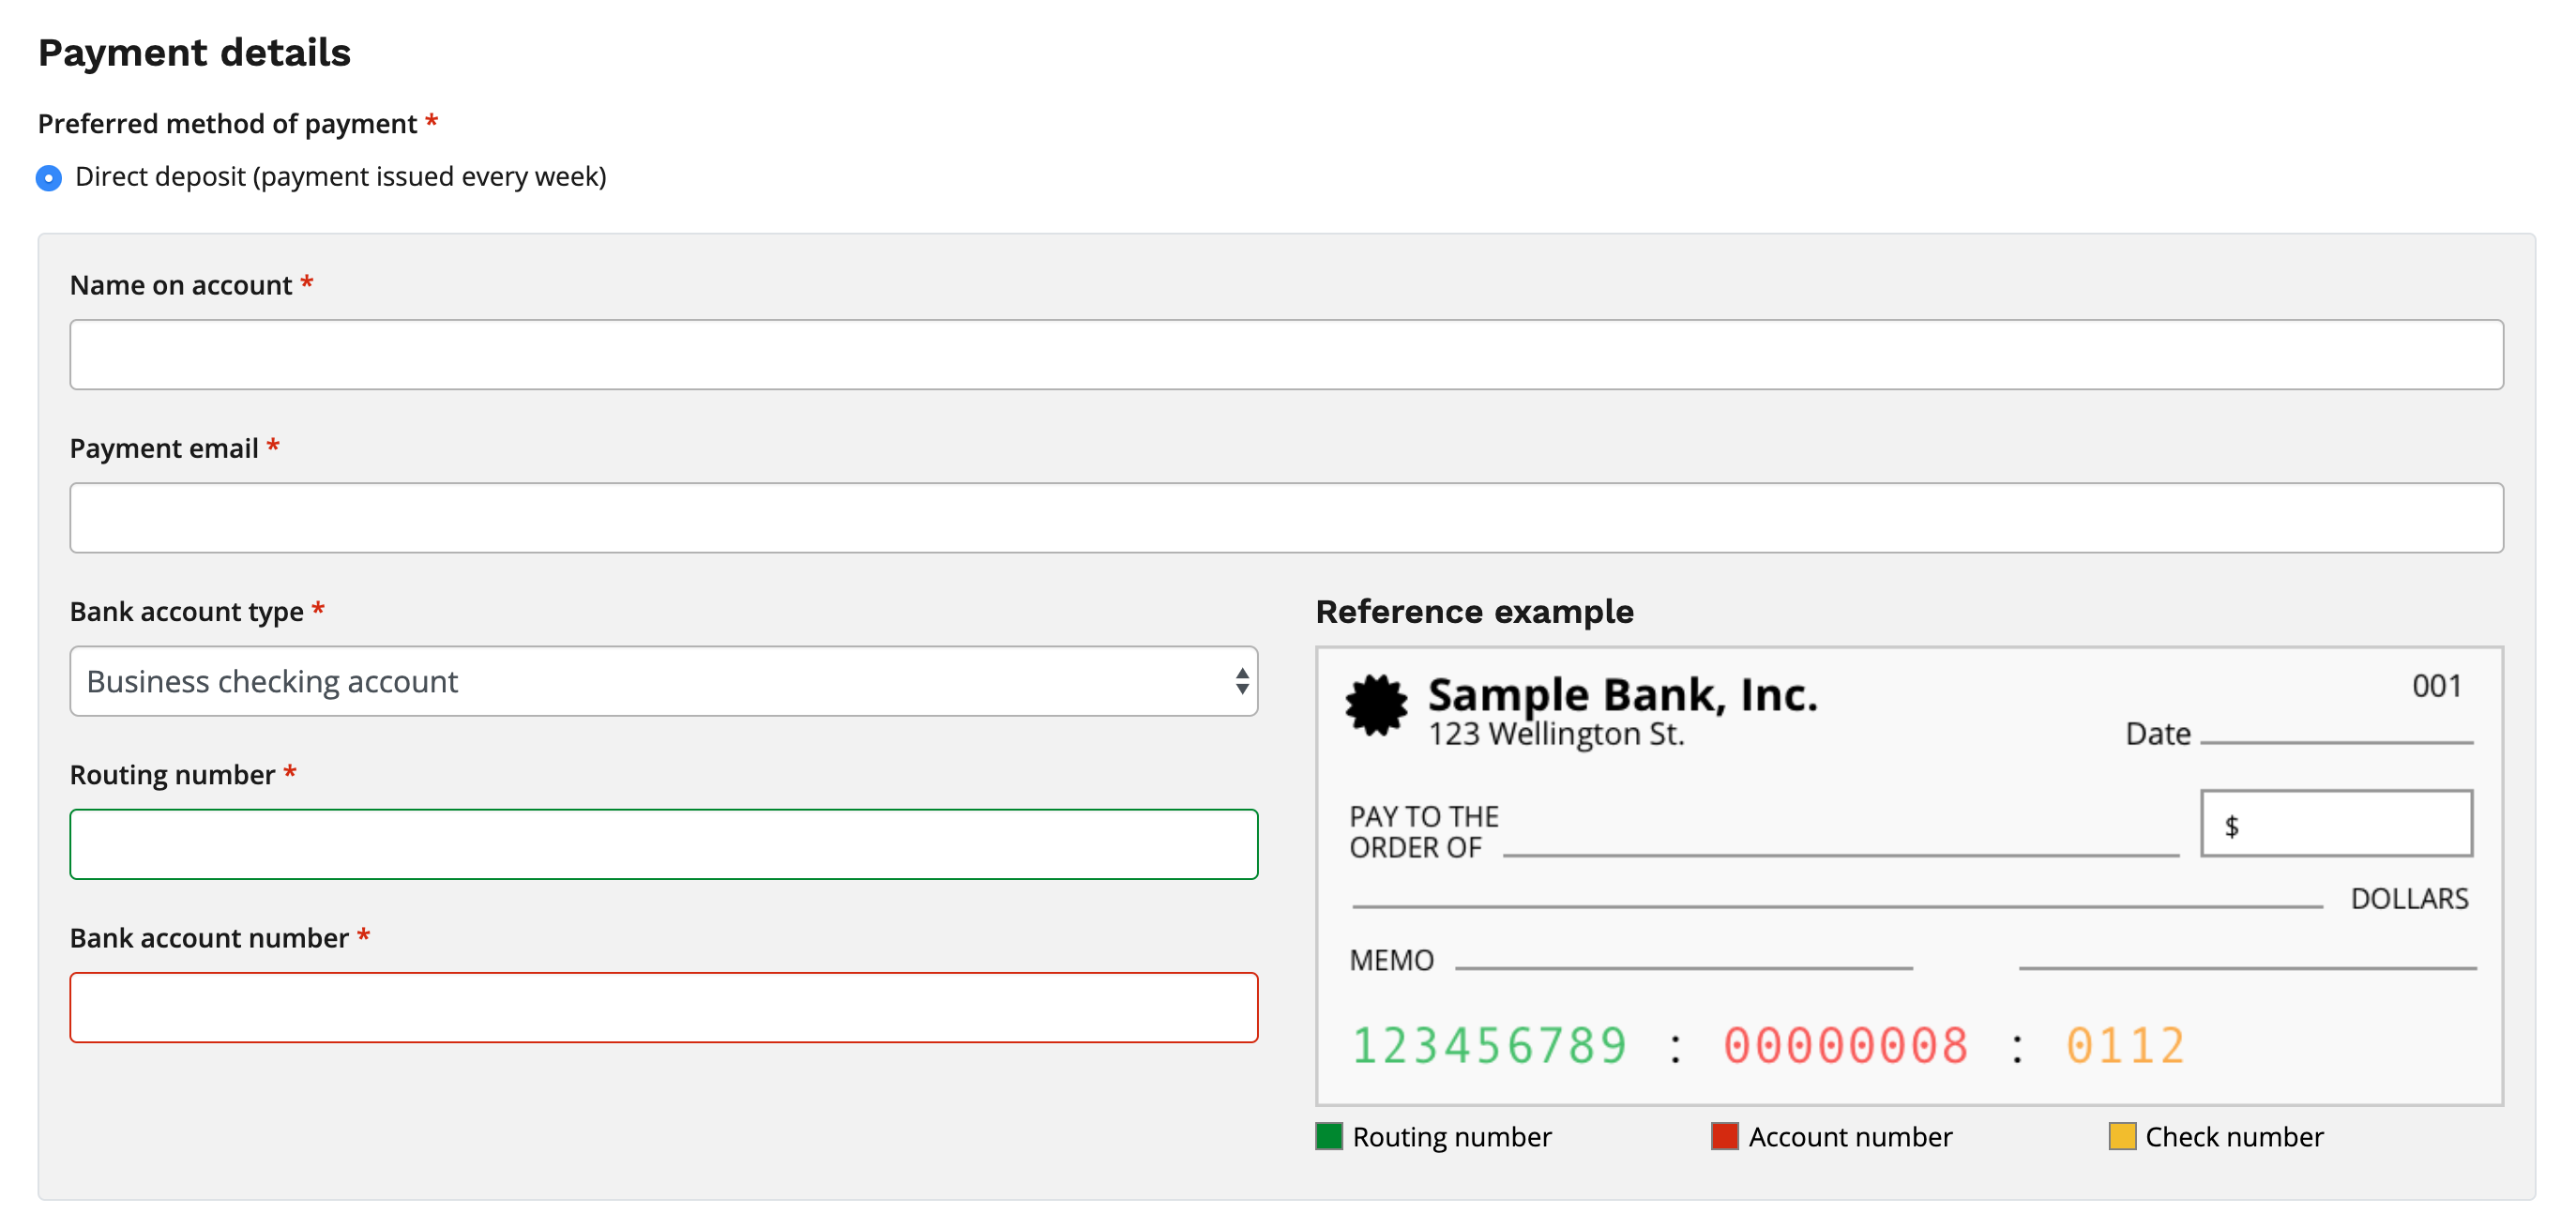Screen dimensions: 2576x1229
Task: Open the Bank account type dropdown
Action: (x=663, y=681)
